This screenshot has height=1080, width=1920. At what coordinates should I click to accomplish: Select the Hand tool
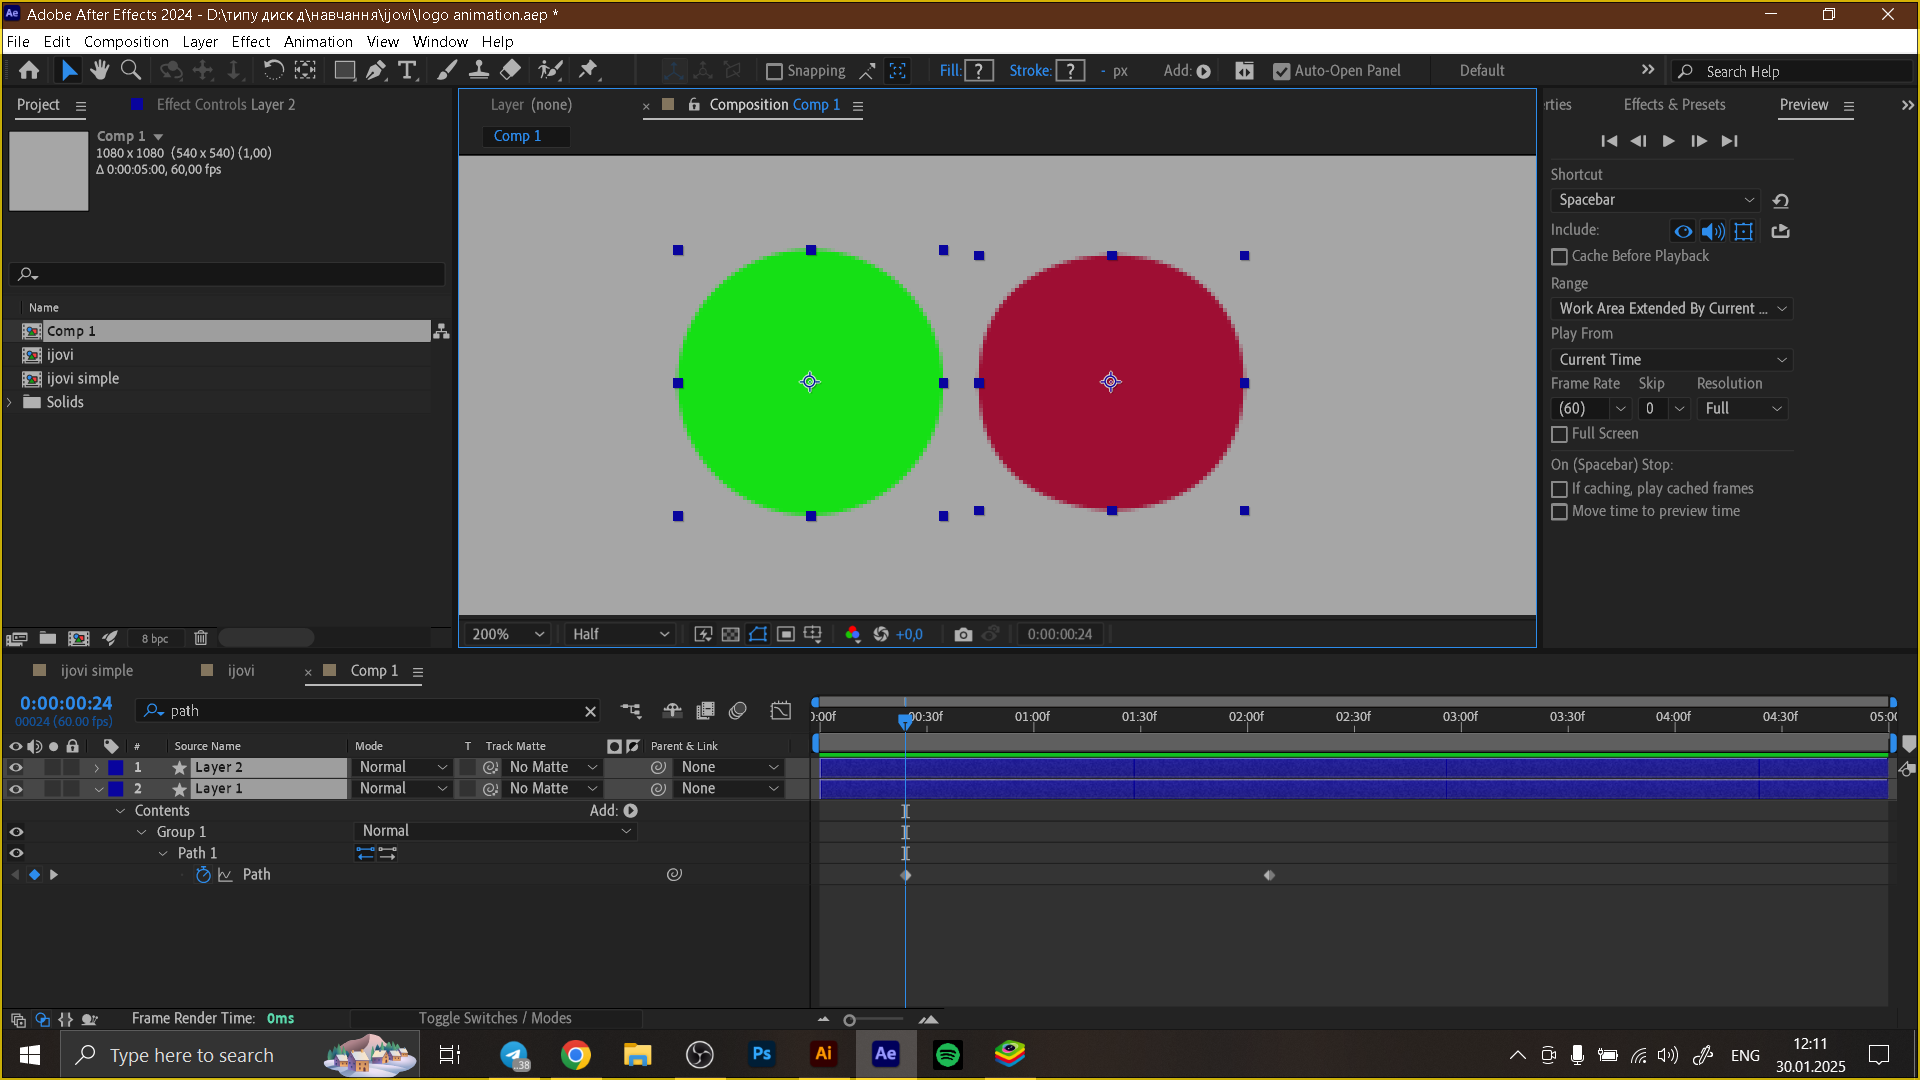tap(99, 70)
